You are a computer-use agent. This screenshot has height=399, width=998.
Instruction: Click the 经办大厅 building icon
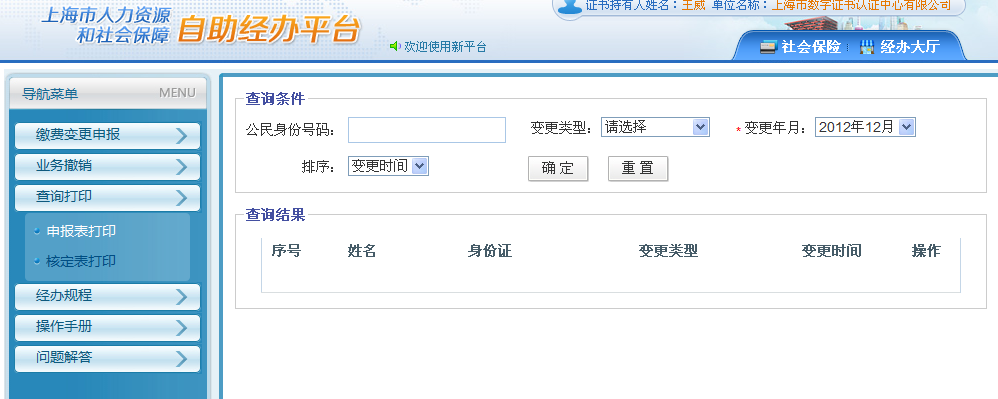coord(866,47)
